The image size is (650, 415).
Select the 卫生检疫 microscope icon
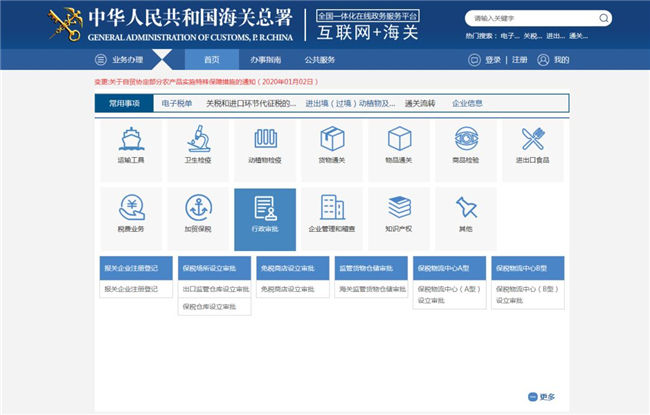click(198, 140)
